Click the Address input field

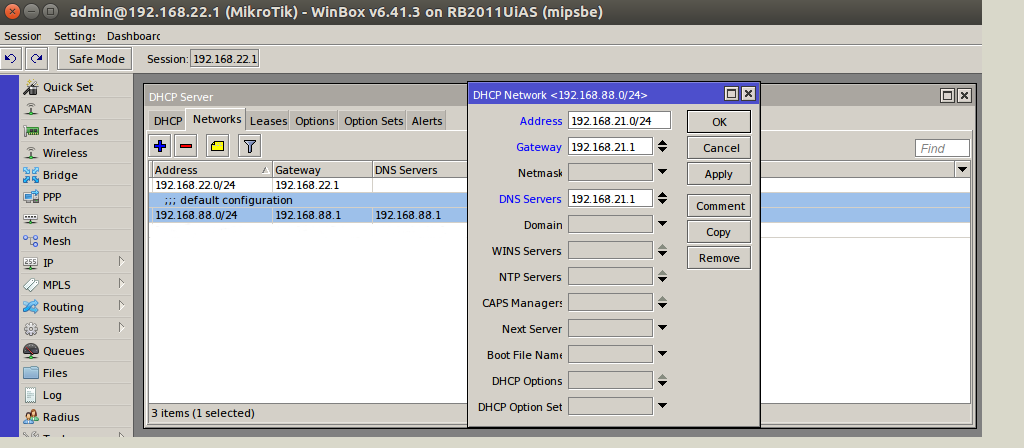click(618, 121)
